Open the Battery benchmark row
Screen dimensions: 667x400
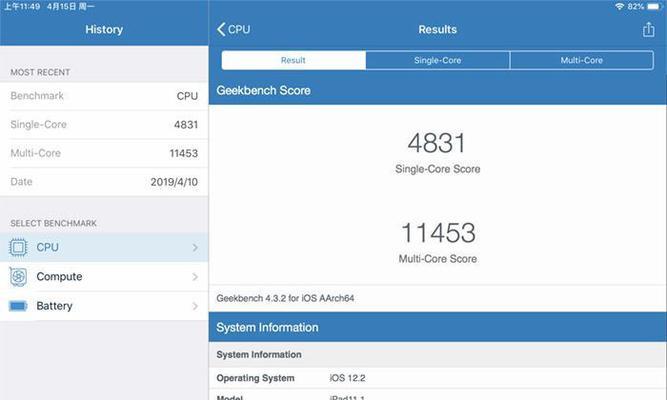coord(104,306)
